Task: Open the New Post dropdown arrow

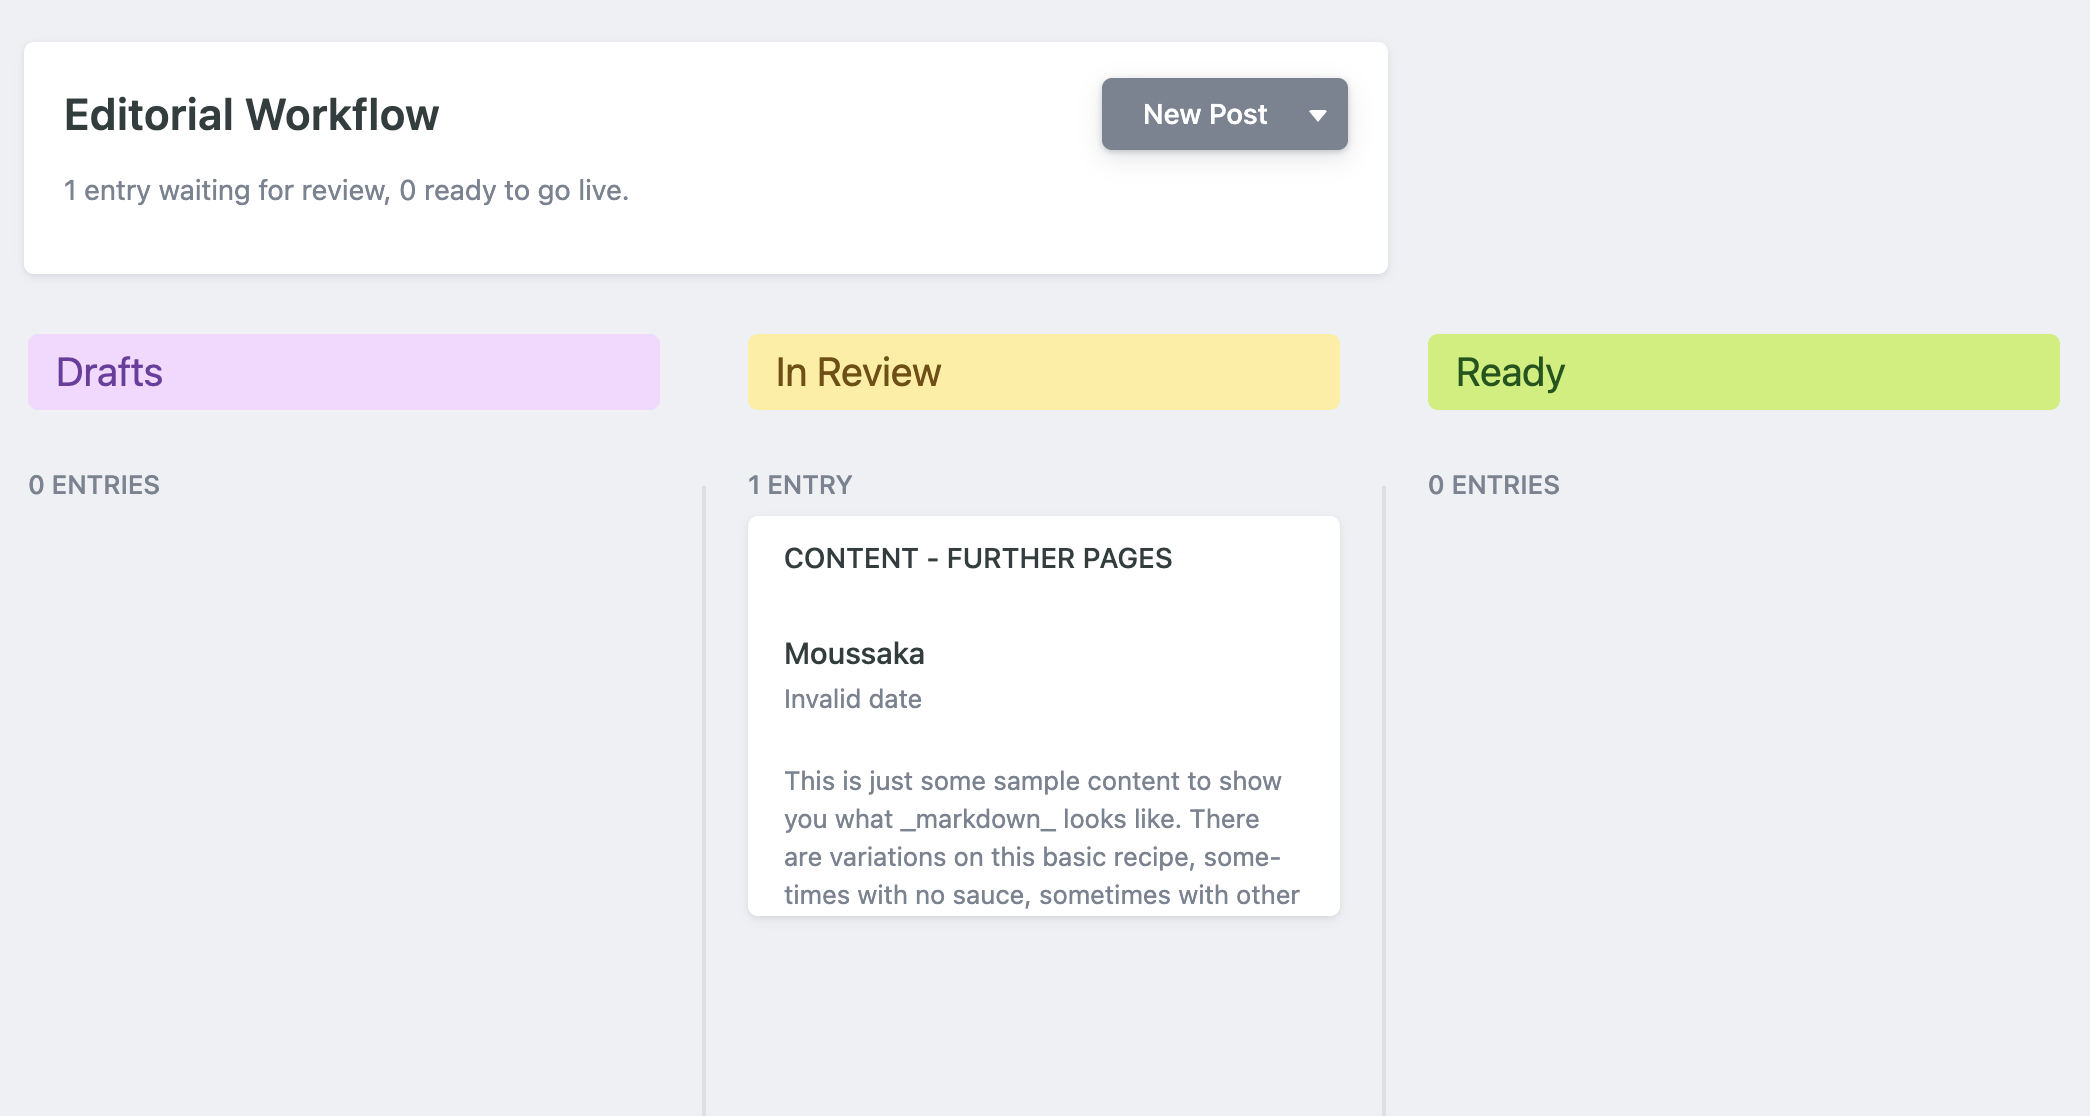Action: pos(1318,115)
